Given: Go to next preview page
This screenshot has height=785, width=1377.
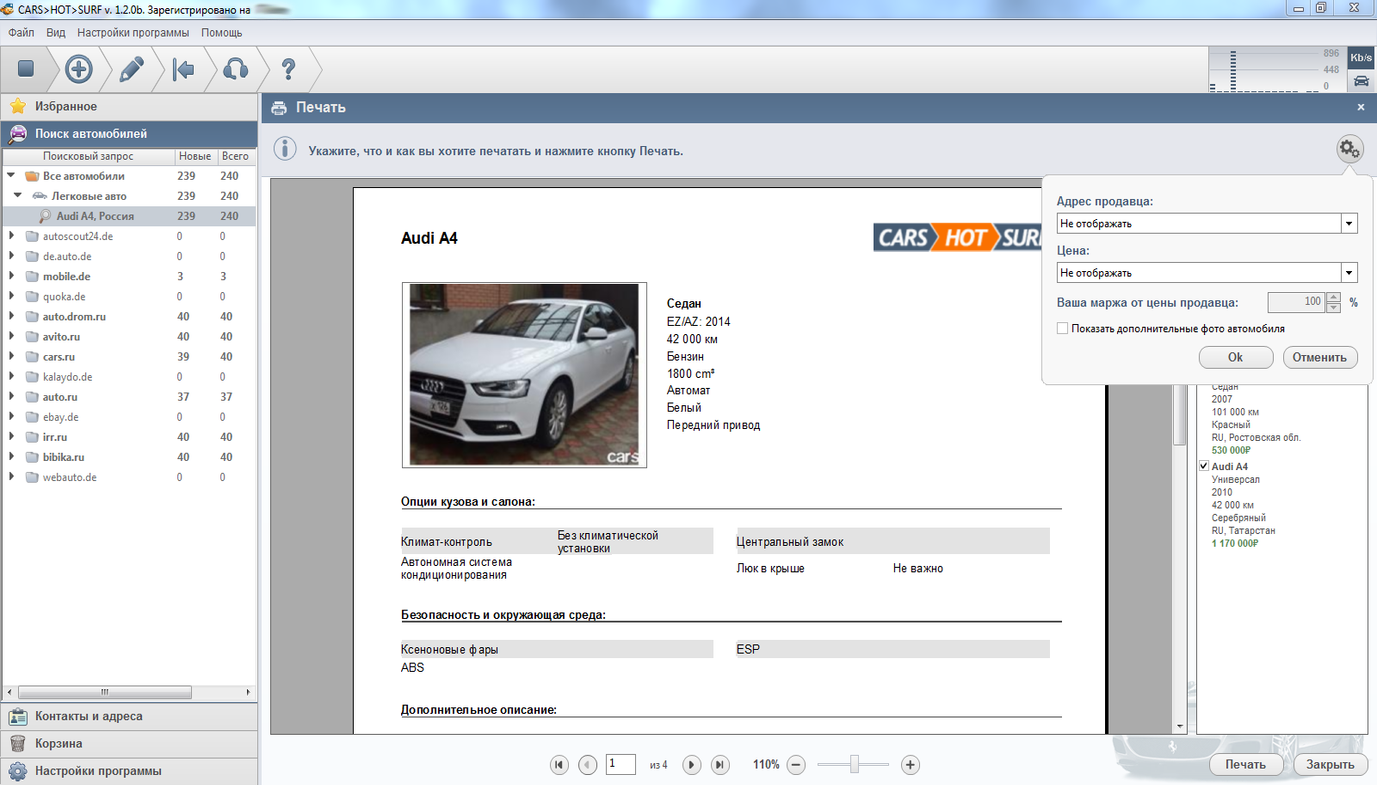Looking at the screenshot, I should click(691, 764).
